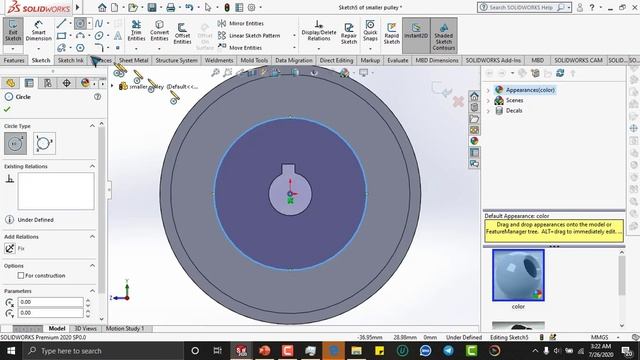
Task: Click Mirror Entities command
Action: pyautogui.click(x=241, y=23)
